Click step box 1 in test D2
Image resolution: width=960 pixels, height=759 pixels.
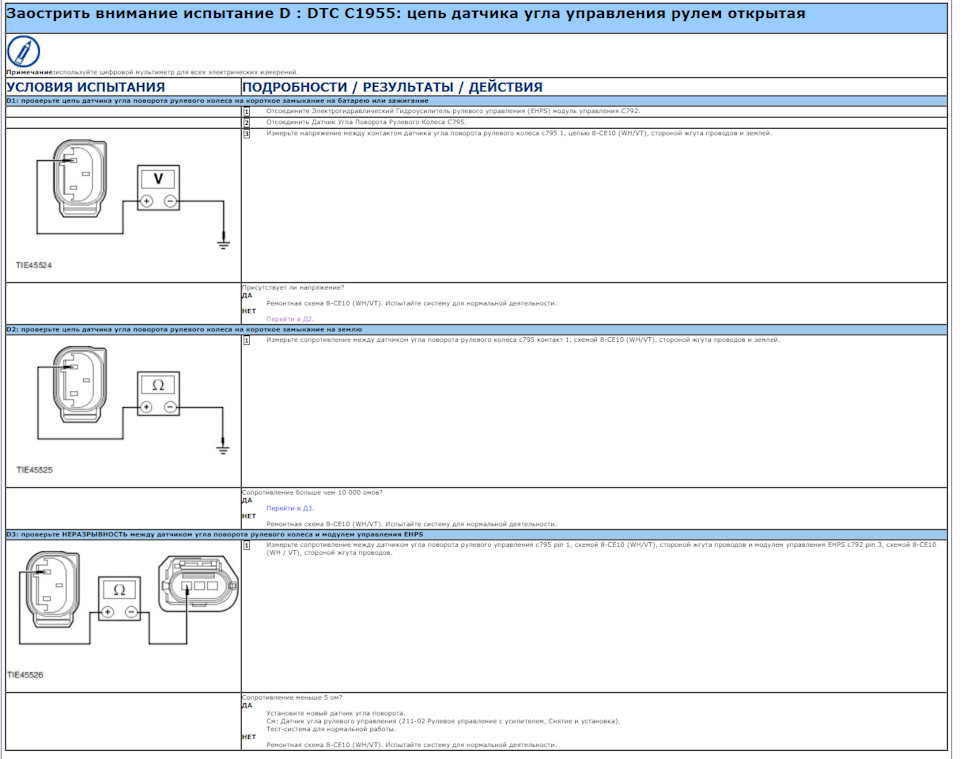tap(247, 340)
